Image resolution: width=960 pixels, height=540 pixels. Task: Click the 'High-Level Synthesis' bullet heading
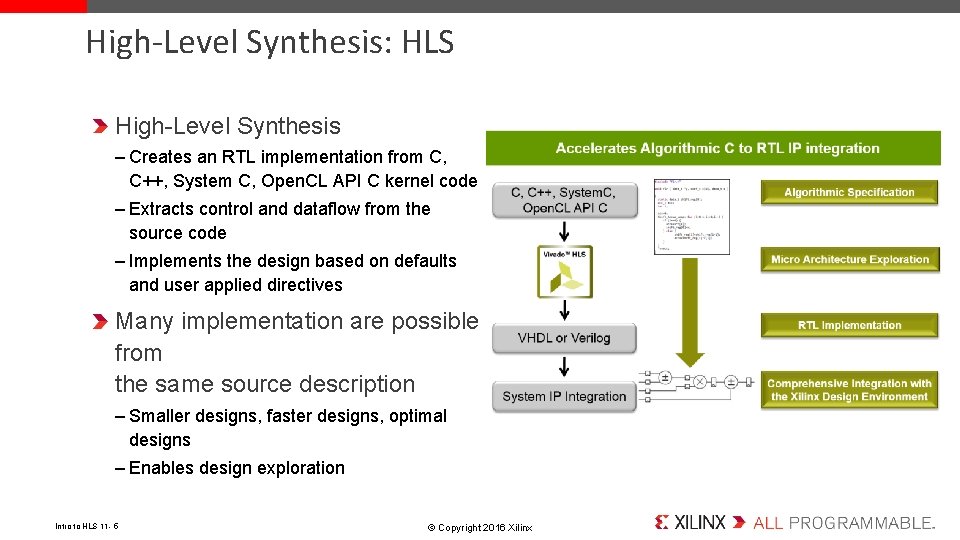coord(228,126)
